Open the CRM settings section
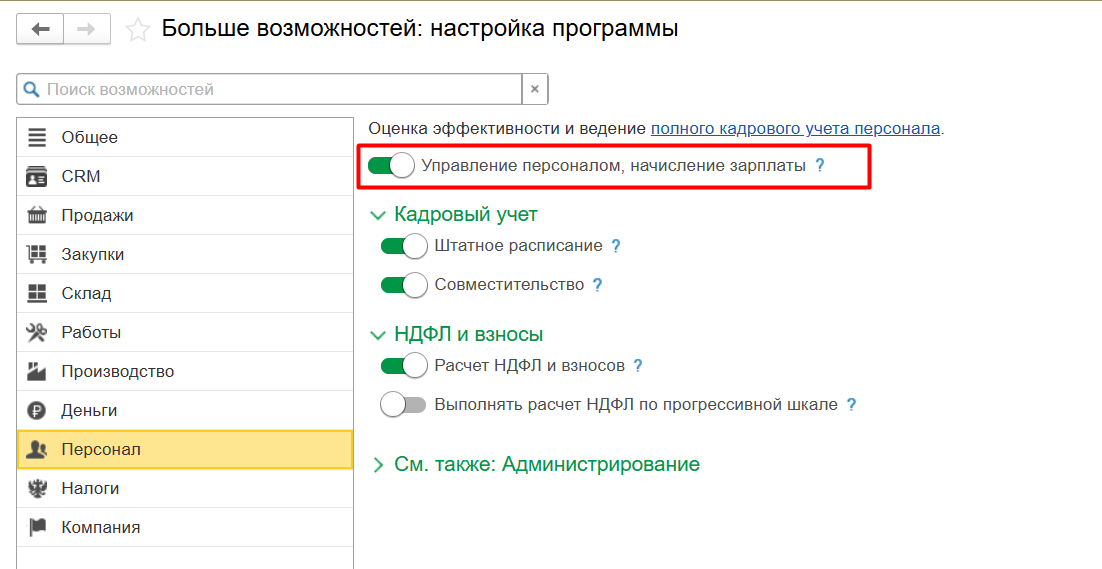 (x=185, y=176)
